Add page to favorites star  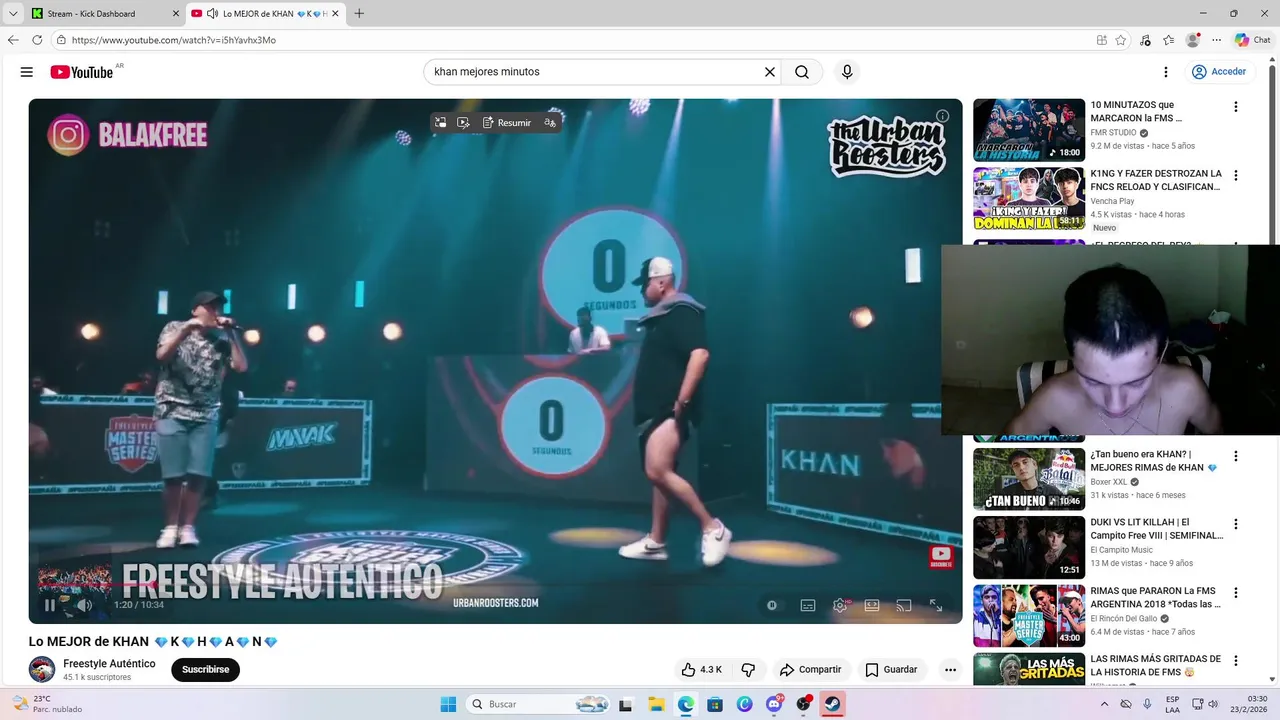point(1121,40)
